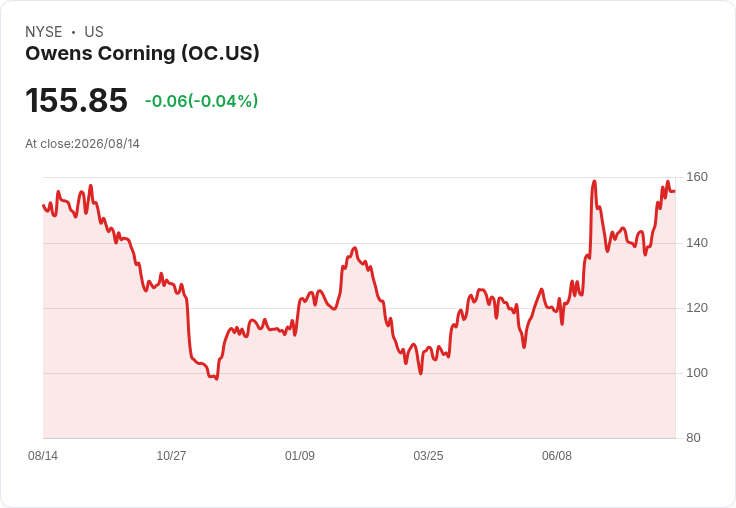
Task: Click the -0.06(-0.04%) price change
Action: (201, 101)
